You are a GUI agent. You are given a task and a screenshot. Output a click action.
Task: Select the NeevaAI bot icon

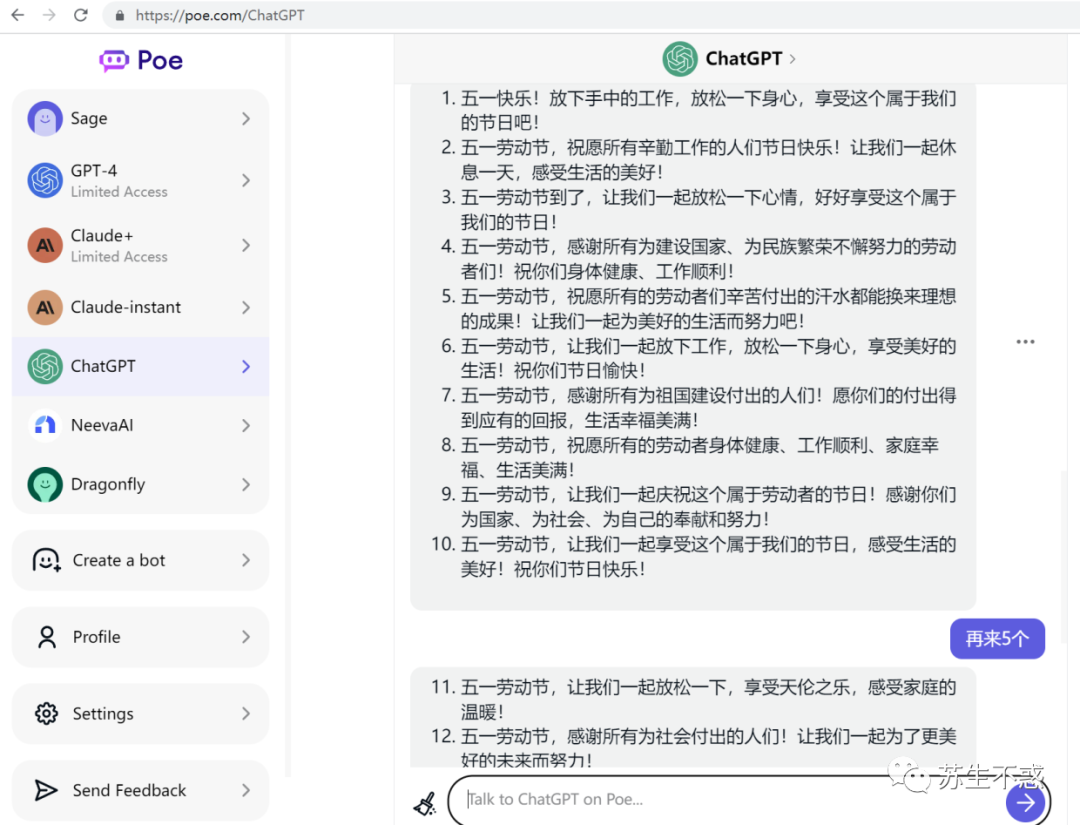(x=45, y=425)
